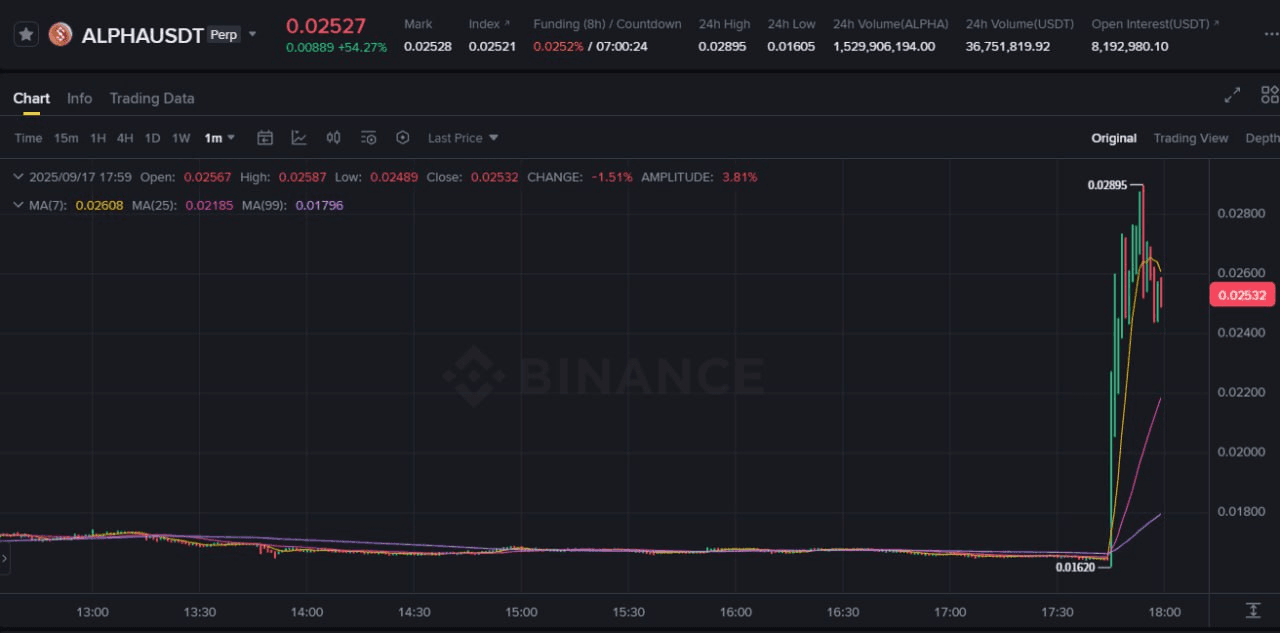
Task: Click the MA(7) value 0.02608
Action: (99, 205)
